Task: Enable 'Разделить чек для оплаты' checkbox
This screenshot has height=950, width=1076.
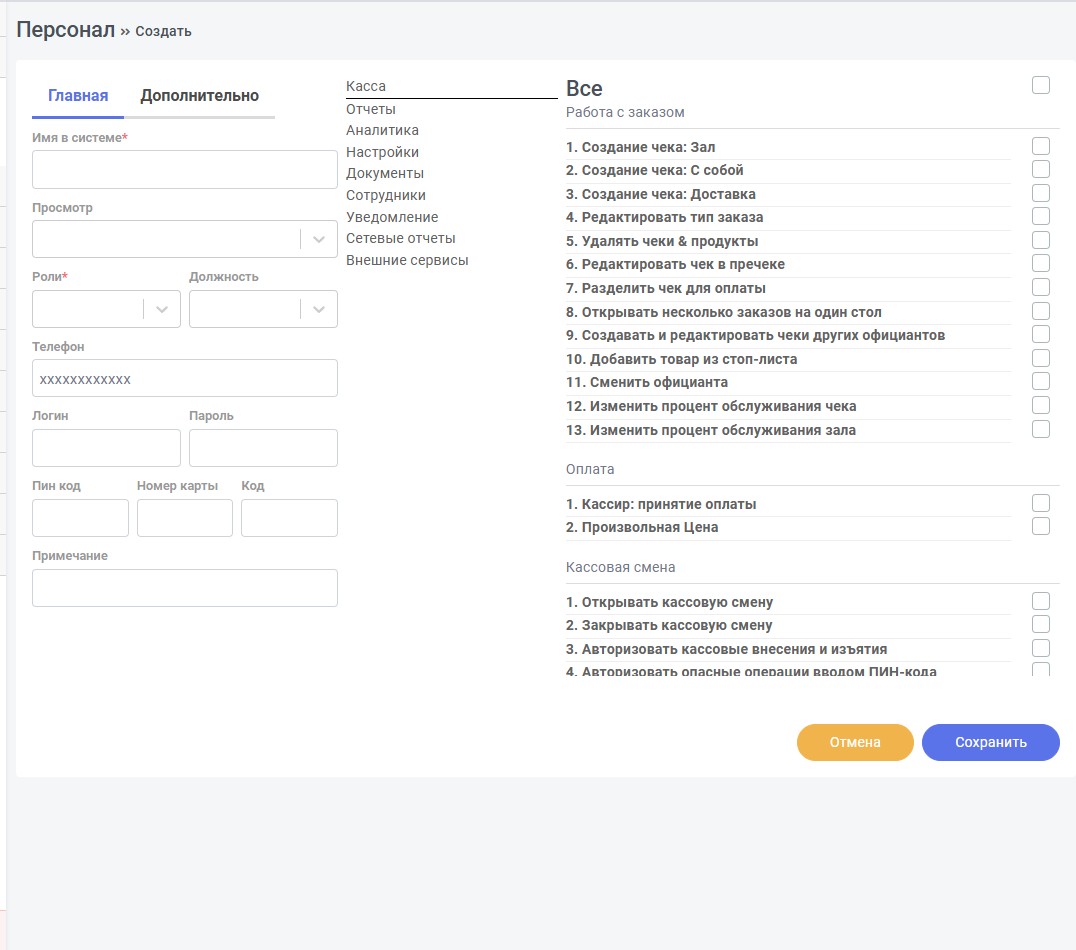Action: 1040,287
